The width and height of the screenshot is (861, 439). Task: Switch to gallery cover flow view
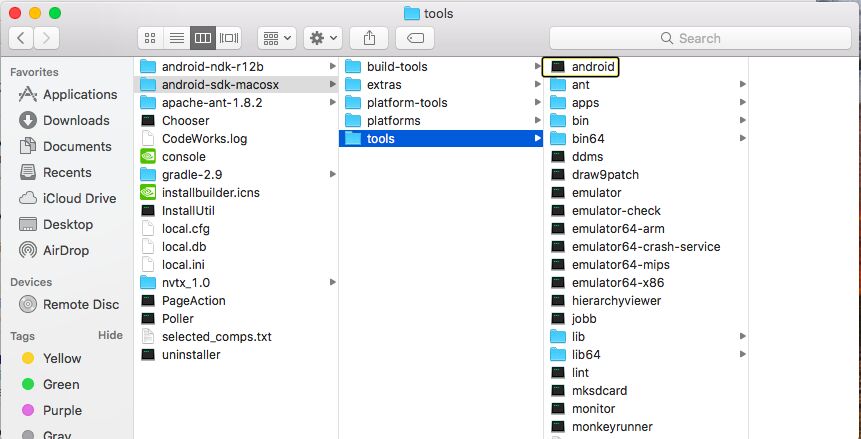[229, 38]
